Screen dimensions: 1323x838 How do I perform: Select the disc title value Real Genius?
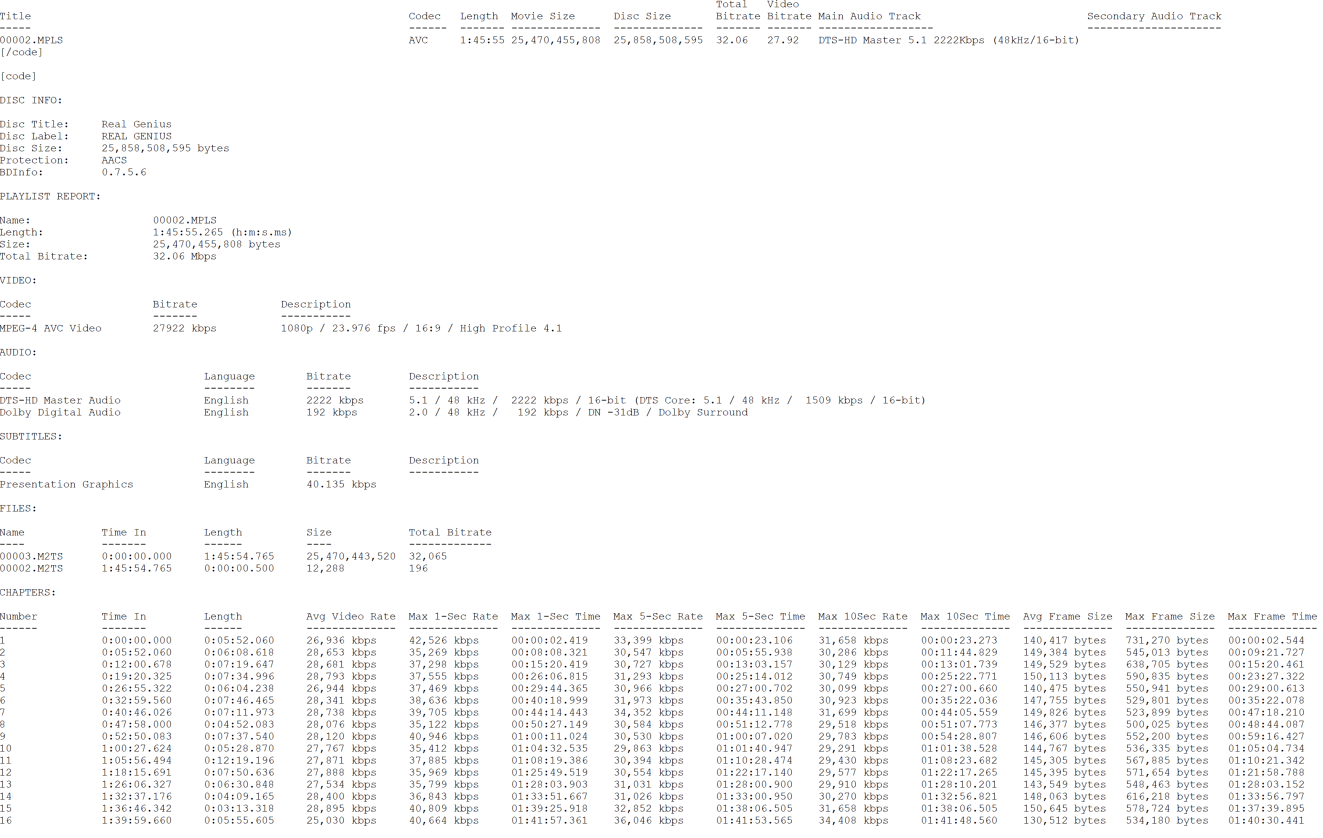point(136,124)
